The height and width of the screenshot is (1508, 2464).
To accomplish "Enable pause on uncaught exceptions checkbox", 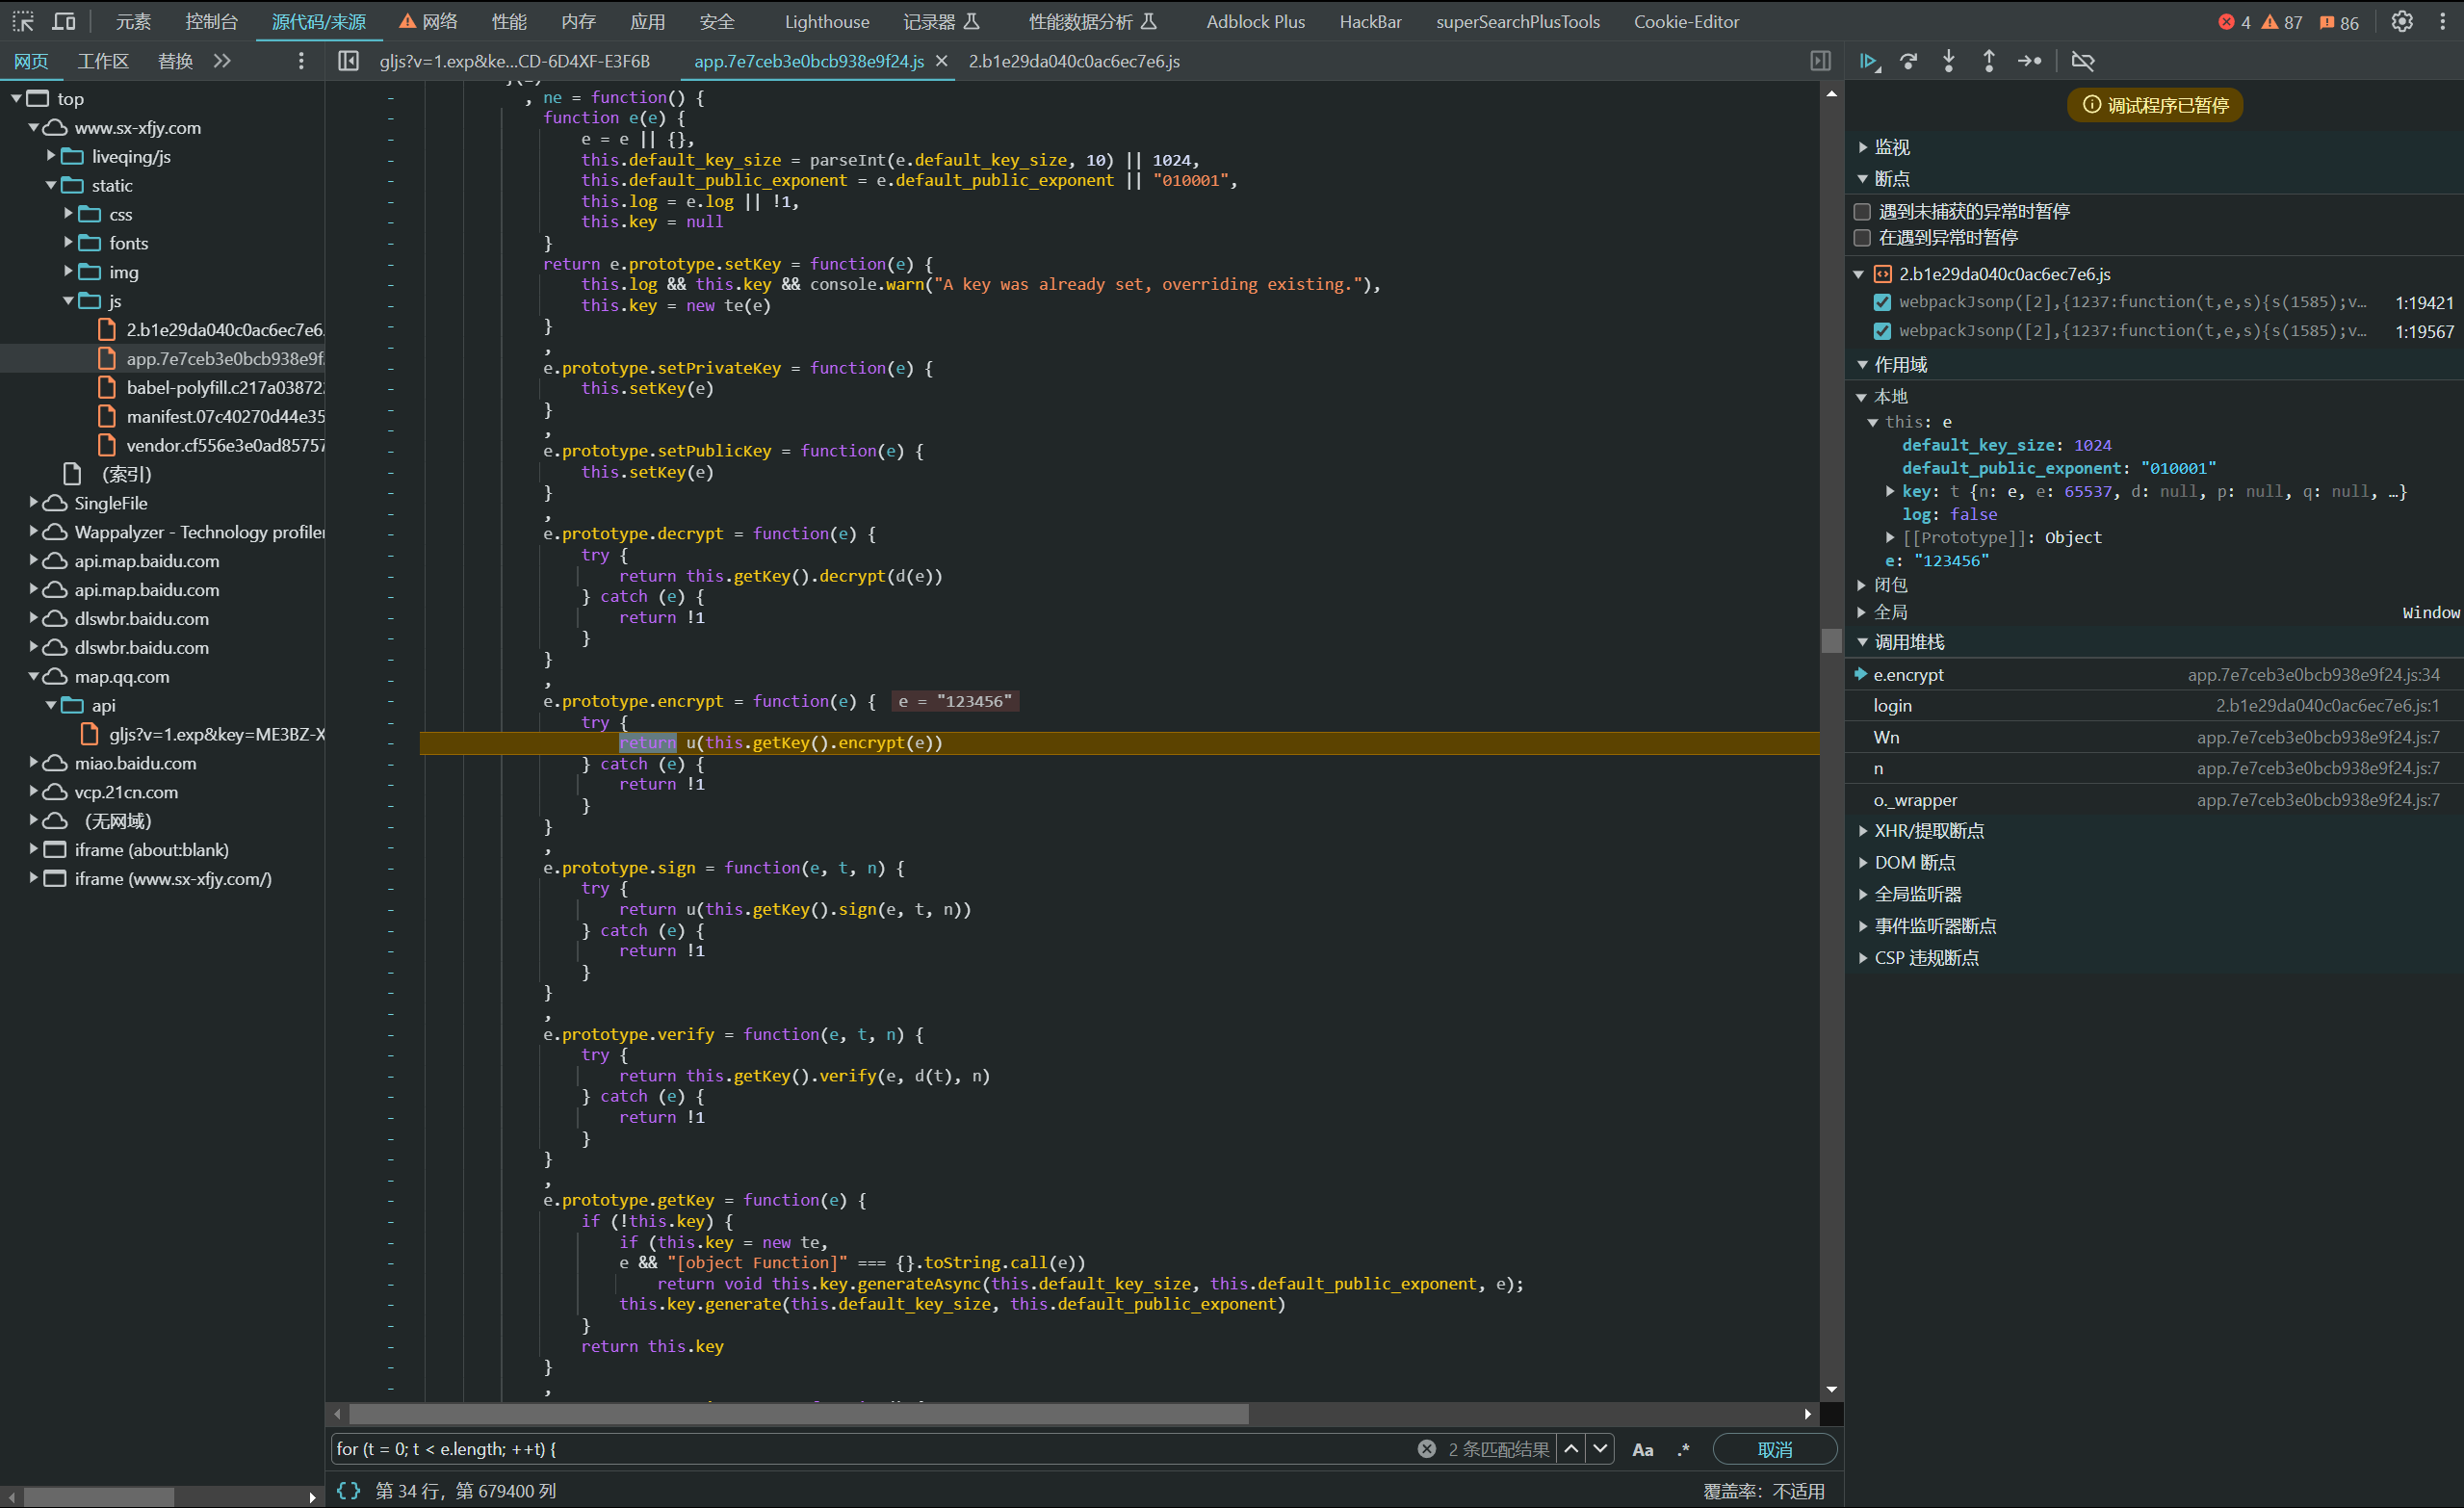I will (x=1862, y=212).
